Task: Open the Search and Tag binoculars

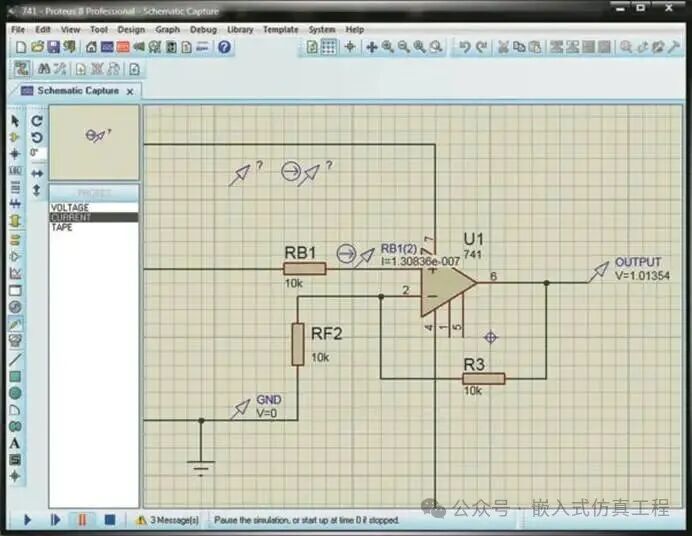Action: click(x=44, y=69)
